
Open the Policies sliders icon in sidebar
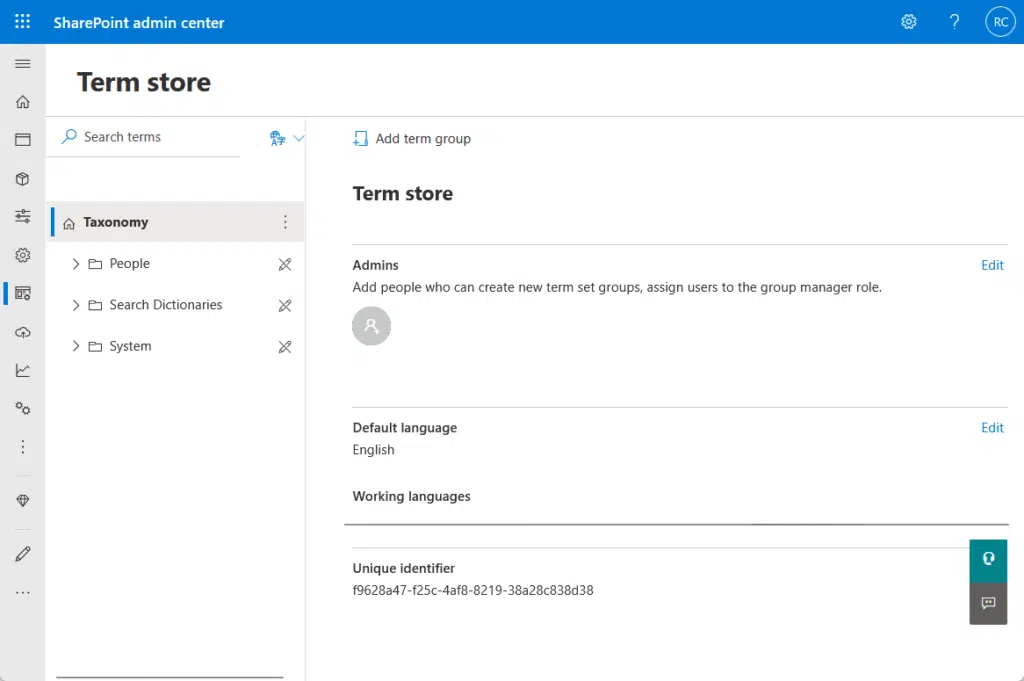[23, 217]
